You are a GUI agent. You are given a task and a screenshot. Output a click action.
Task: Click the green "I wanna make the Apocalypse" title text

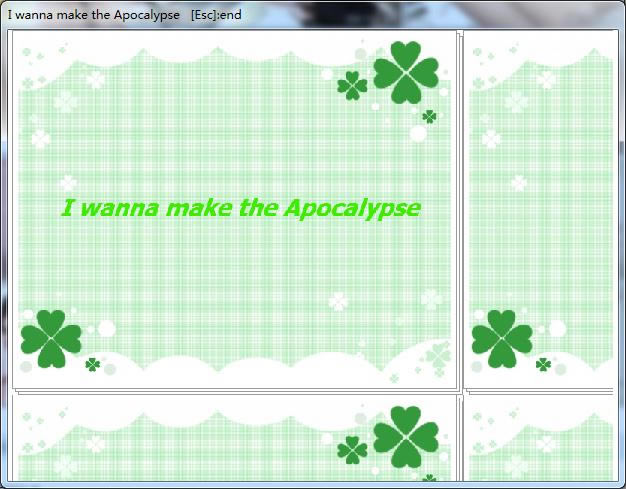tap(241, 209)
